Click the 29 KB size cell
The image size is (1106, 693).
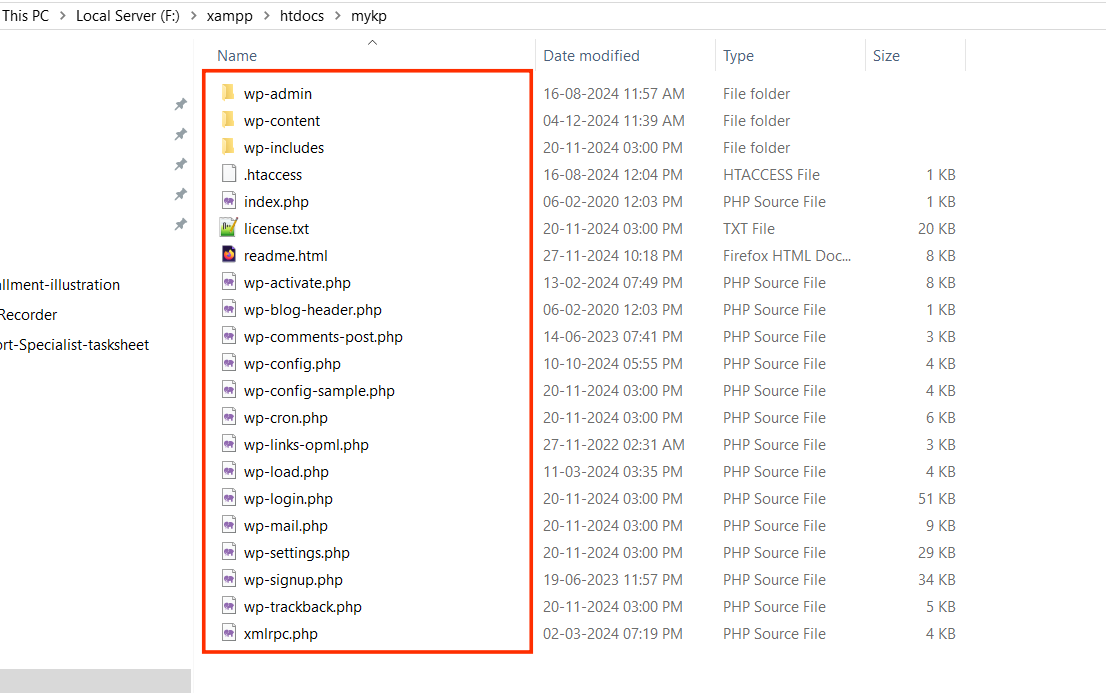pos(936,553)
